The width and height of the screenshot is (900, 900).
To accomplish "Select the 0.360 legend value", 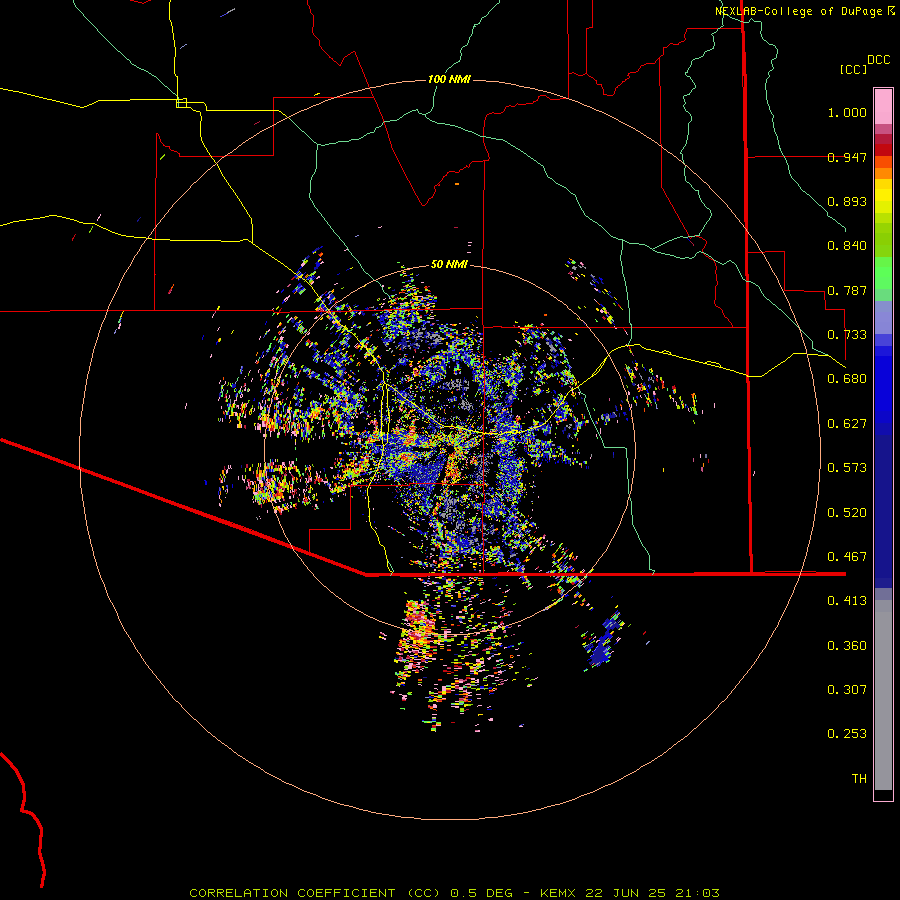I will (x=847, y=646).
